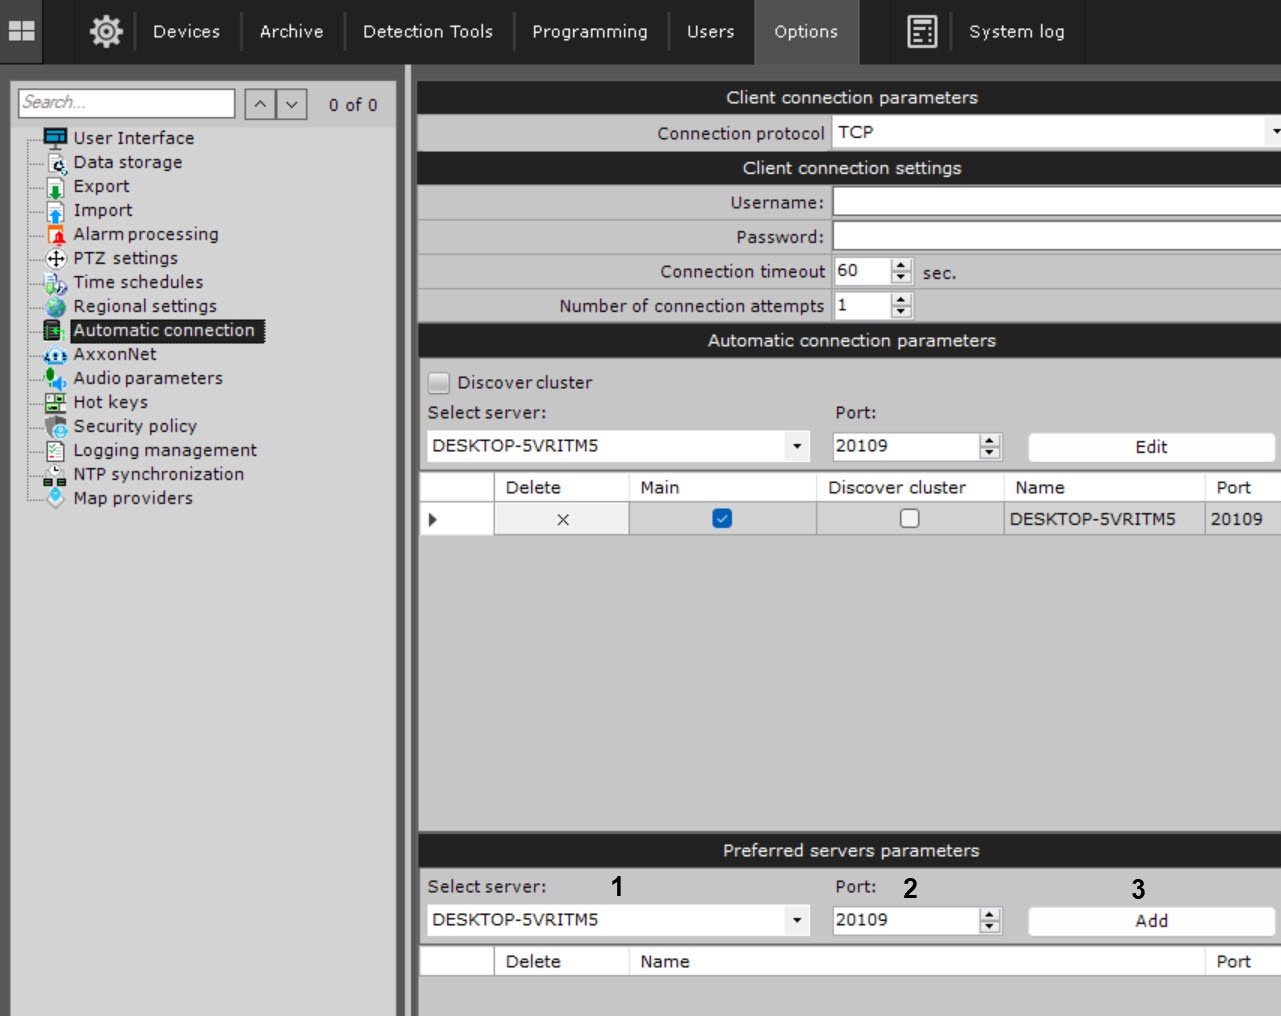Viewport: 1281px width, 1016px height.
Task: Click the layouts grid icon at top-left
Action: (x=22, y=32)
